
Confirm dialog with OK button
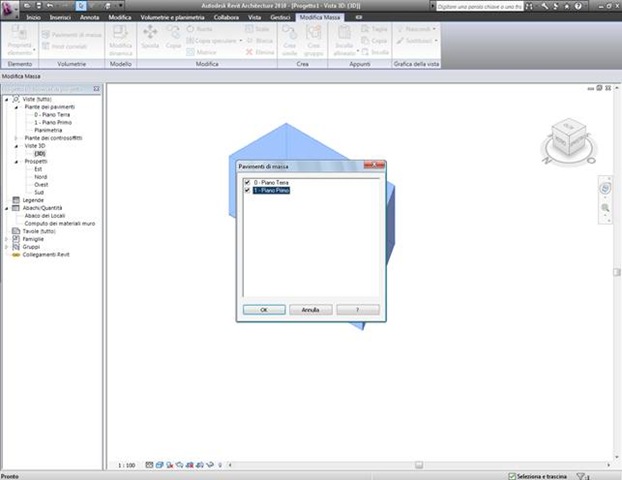click(x=264, y=309)
